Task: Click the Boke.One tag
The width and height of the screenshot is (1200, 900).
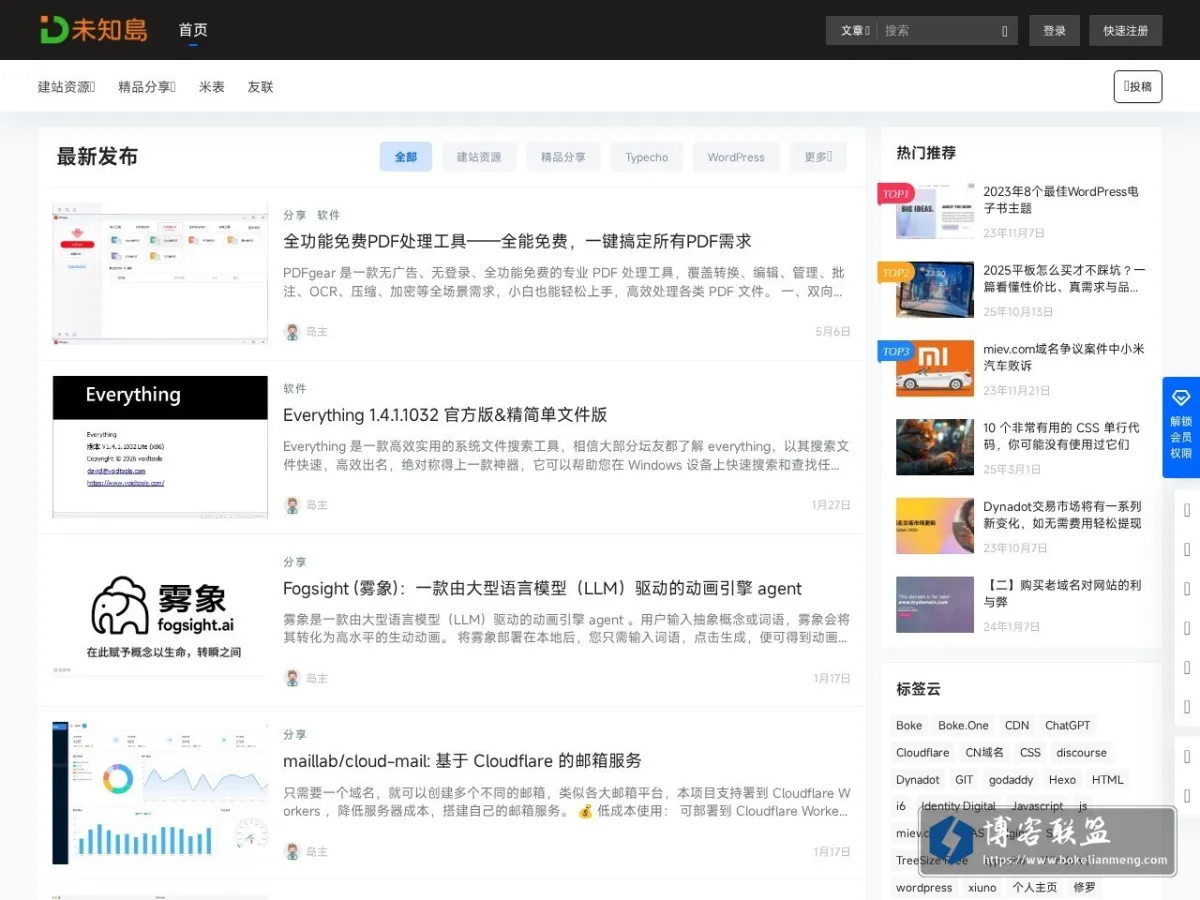Action: point(963,726)
